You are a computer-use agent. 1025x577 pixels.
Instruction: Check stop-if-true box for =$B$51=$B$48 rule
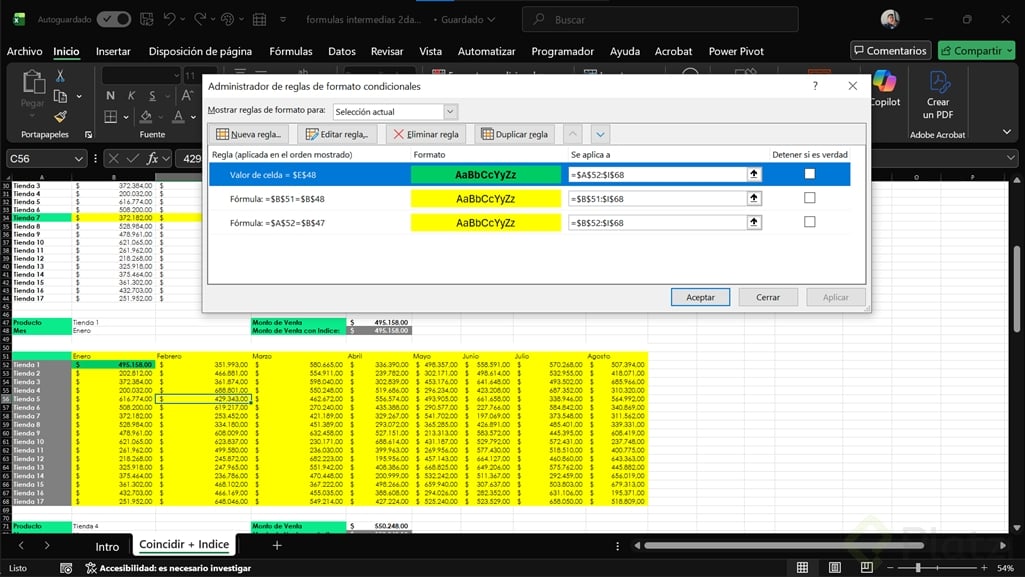809,198
